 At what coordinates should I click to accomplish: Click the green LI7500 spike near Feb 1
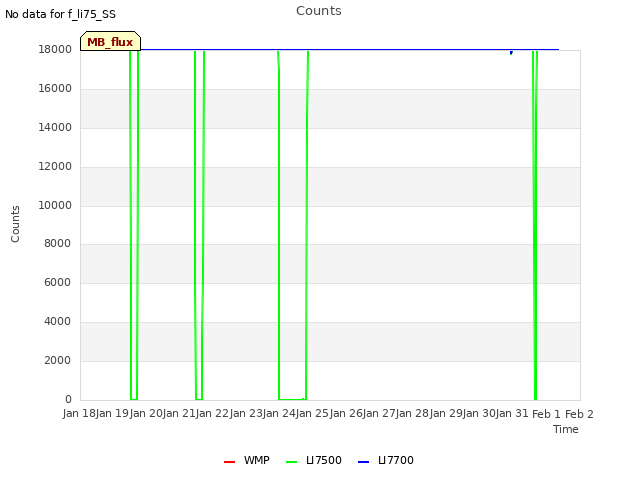click(535, 225)
